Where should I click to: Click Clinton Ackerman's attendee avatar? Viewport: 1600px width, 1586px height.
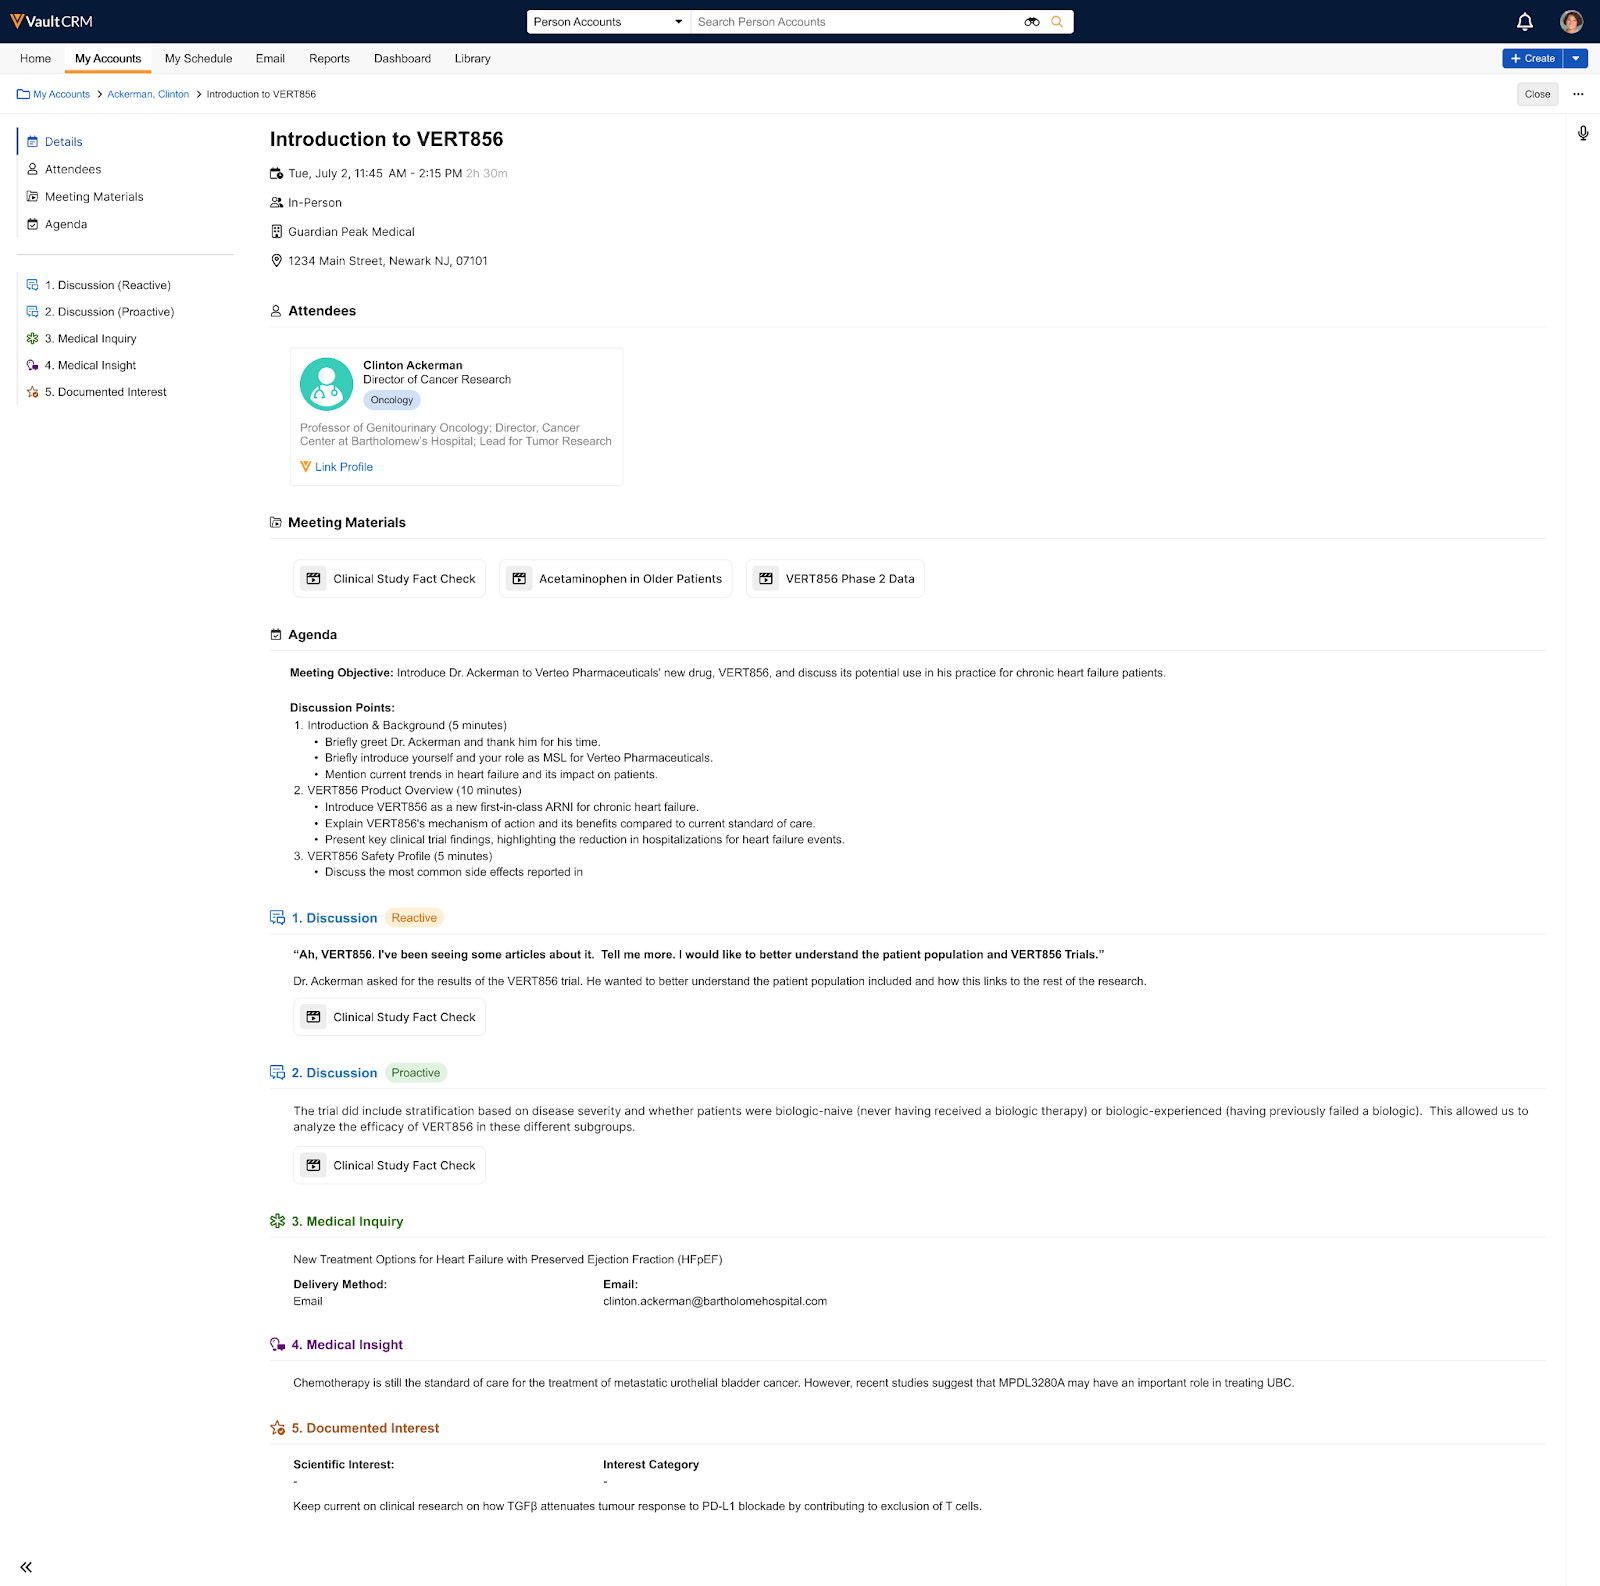(x=326, y=384)
